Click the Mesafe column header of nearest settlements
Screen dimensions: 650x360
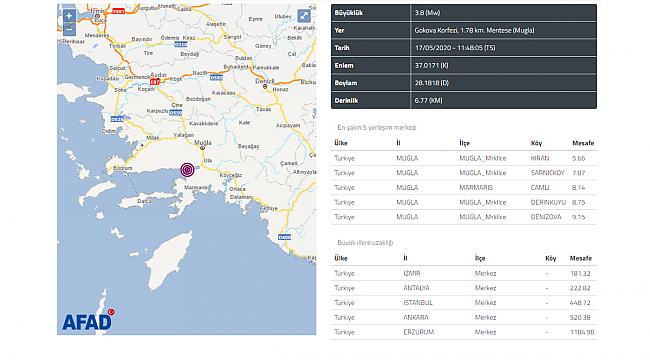583,143
